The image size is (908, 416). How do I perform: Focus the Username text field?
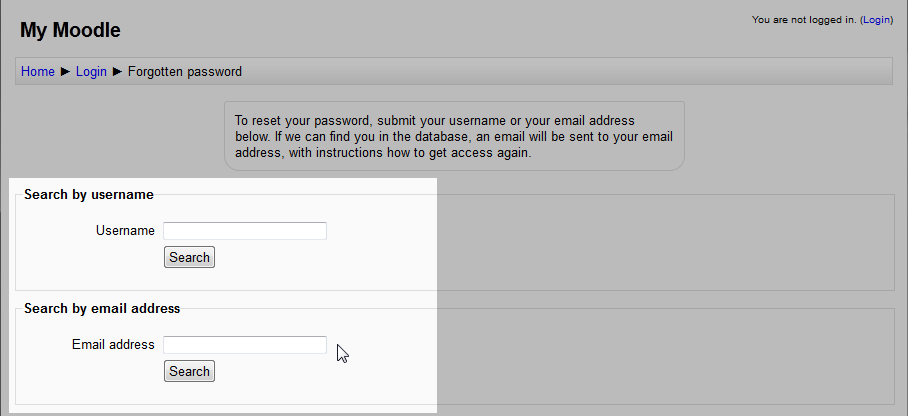coord(245,231)
